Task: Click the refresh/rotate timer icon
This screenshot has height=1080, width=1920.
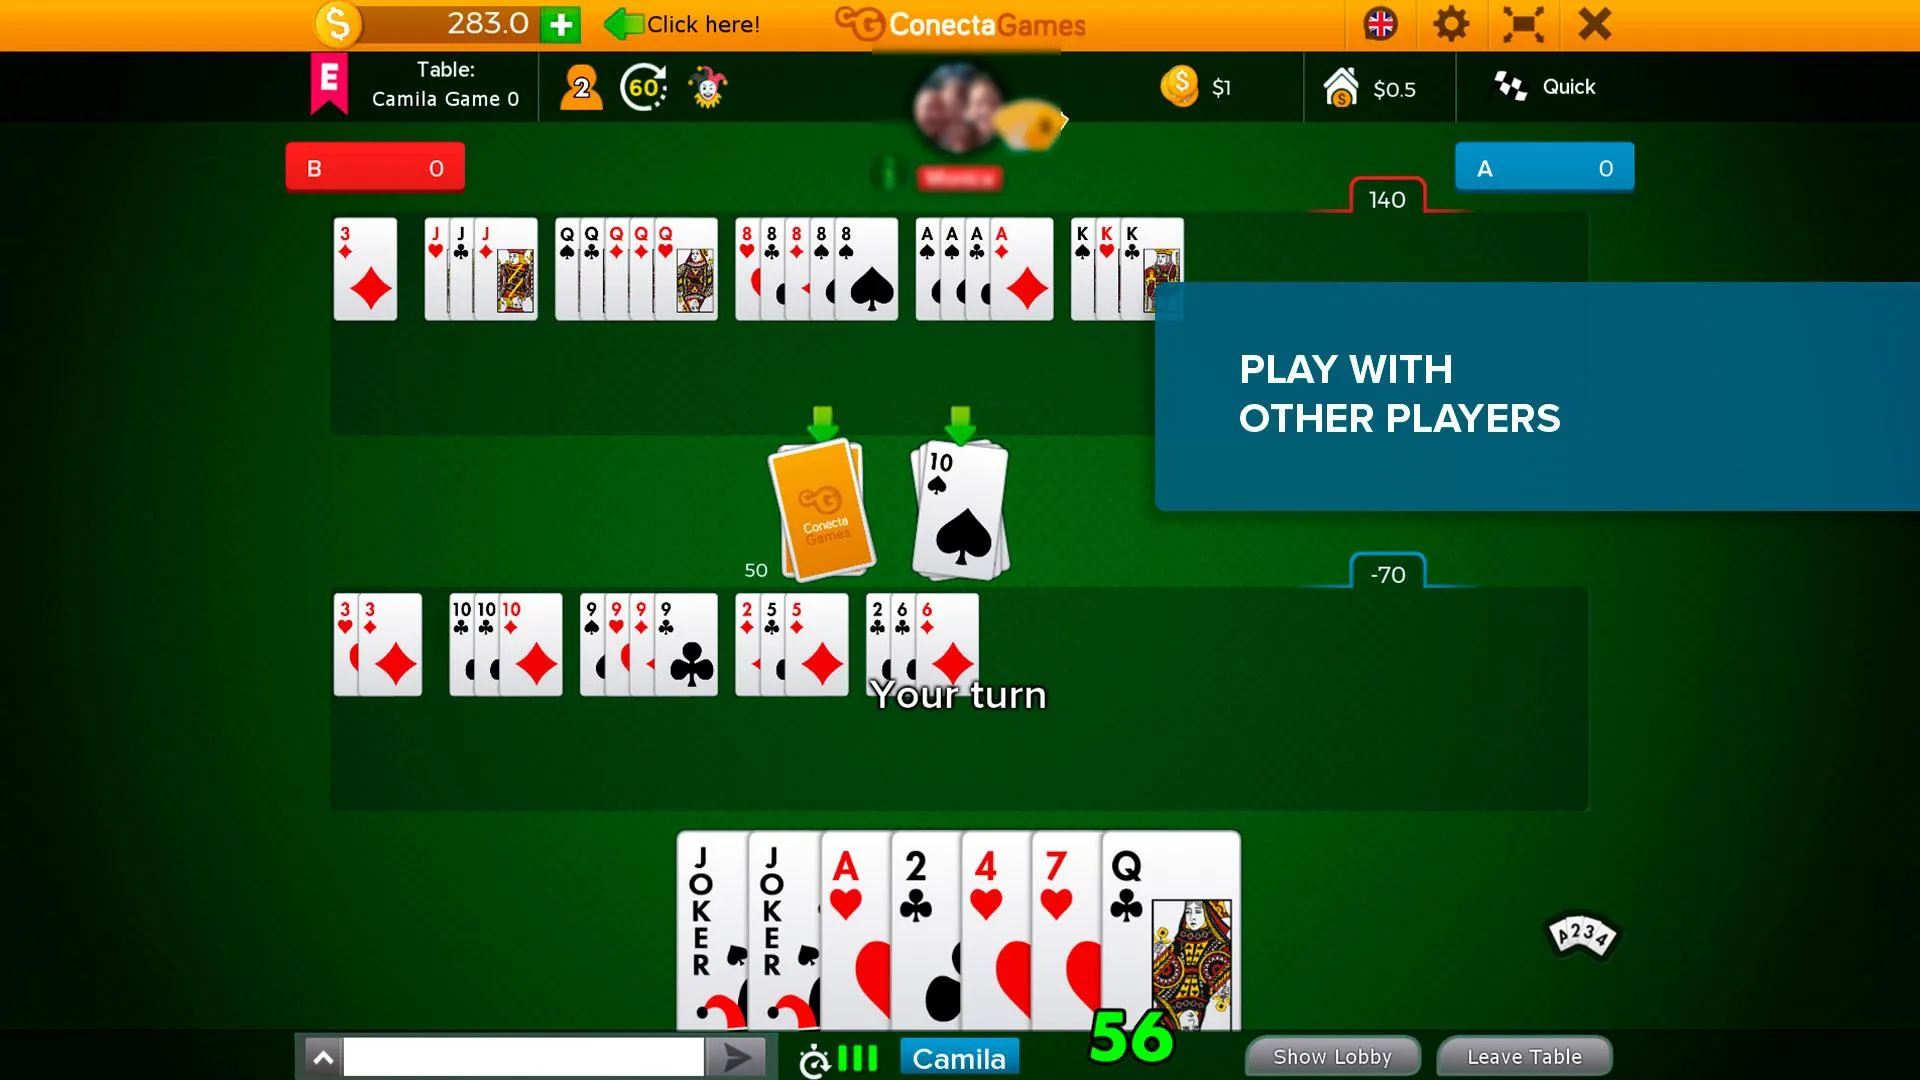Action: click(x=646, y=86)
